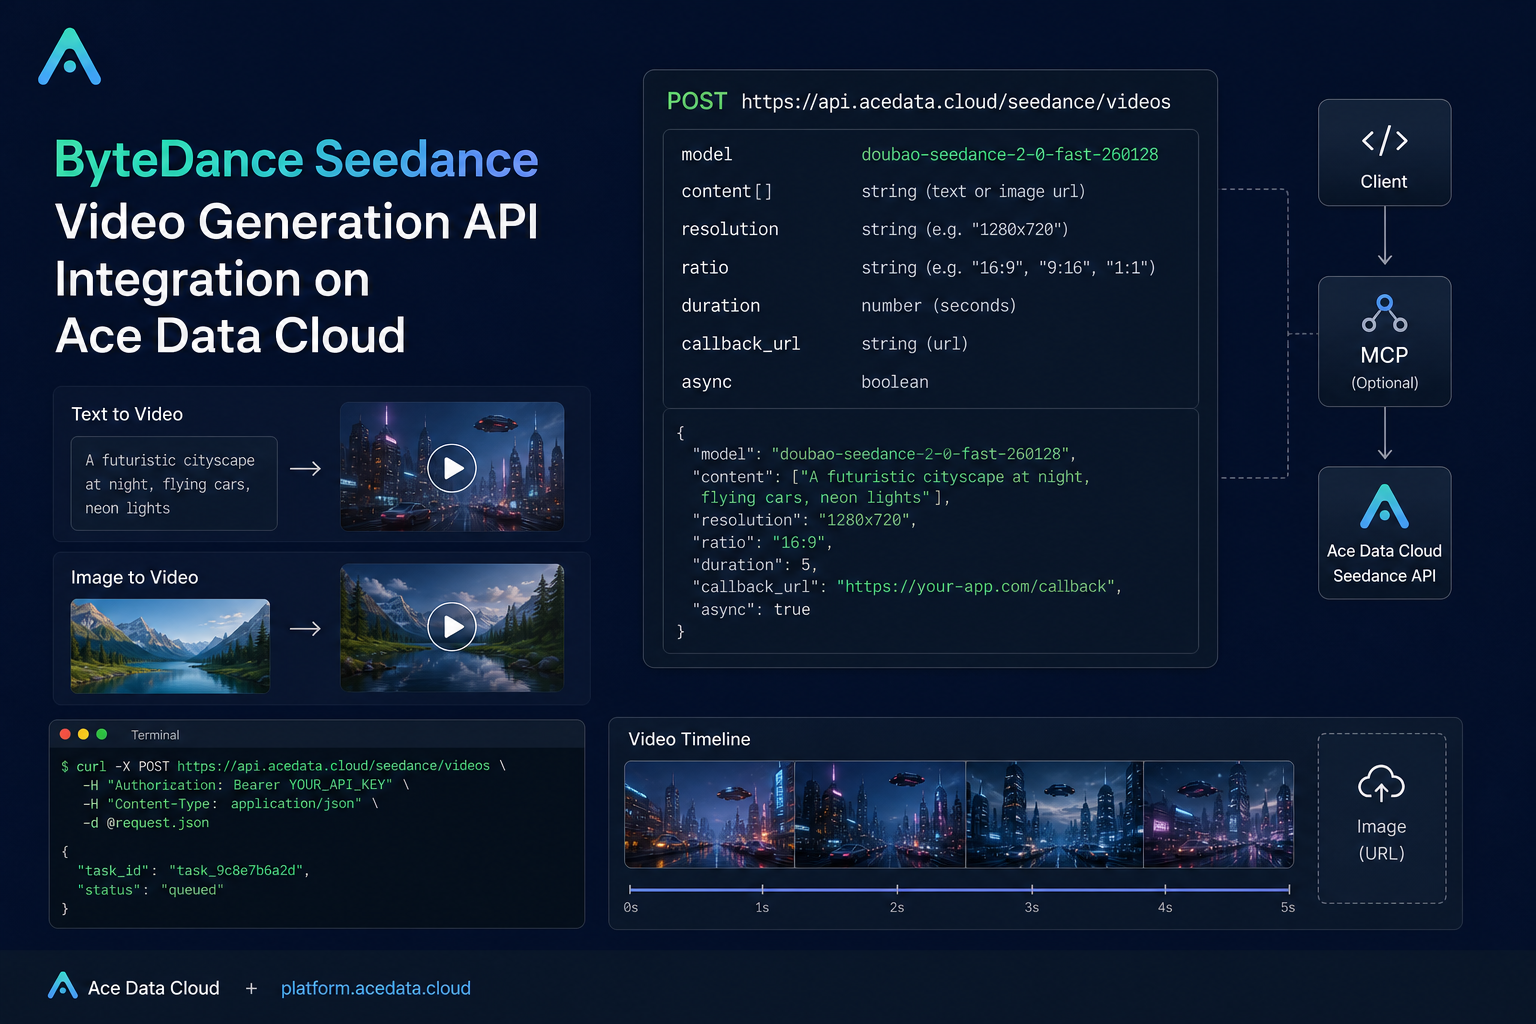Viewport: 1536px width, 1024px height.
Task: Click the 'duration' parameter name
Action: (x=721, y=306)
